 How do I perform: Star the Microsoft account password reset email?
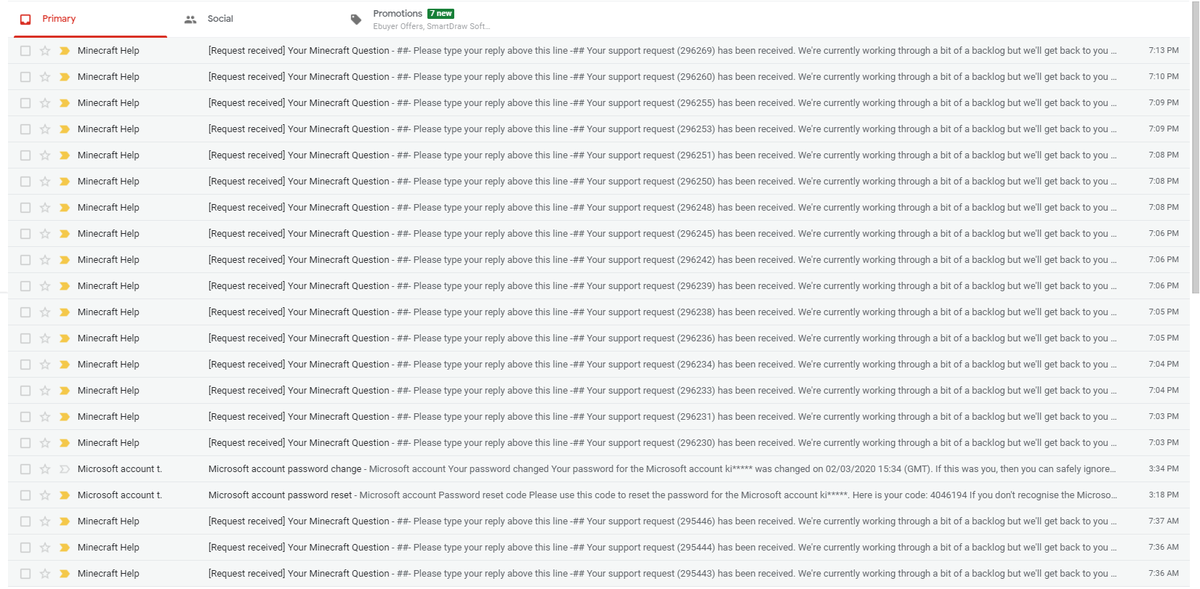point(45,495)
